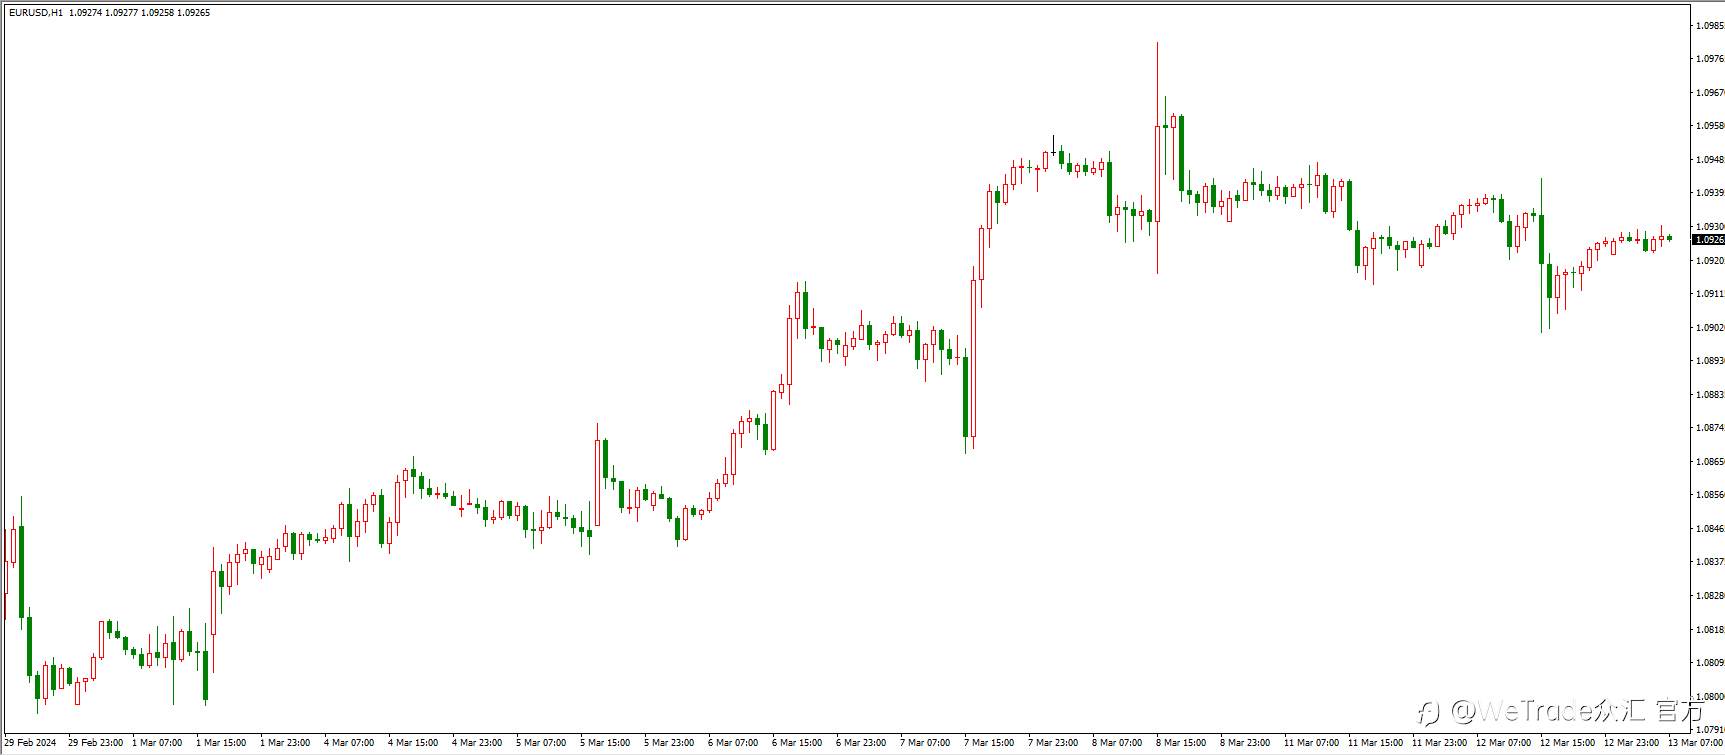Click the 1.0846 price axis label

click(1710, 529)
